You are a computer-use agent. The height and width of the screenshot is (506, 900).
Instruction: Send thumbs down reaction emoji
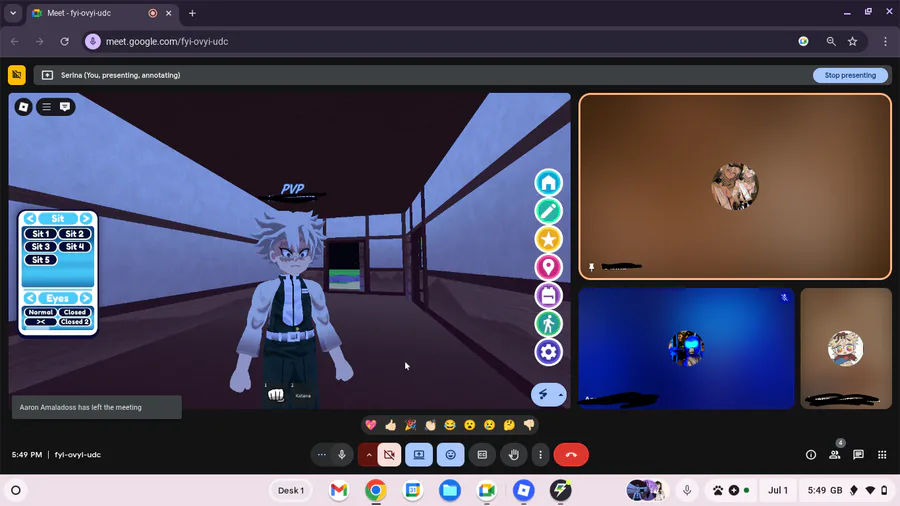[x=529, y=425]
